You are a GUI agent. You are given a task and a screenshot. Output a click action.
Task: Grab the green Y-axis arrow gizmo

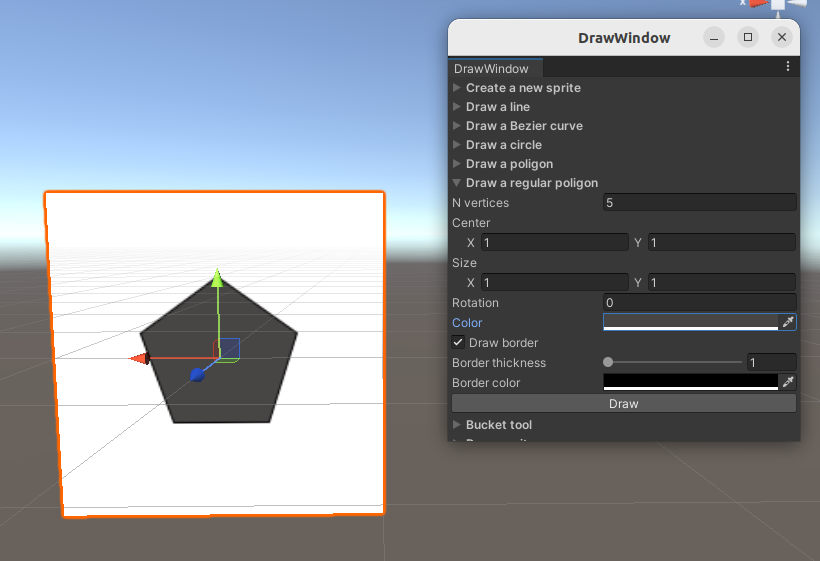(x=218, y=279)
